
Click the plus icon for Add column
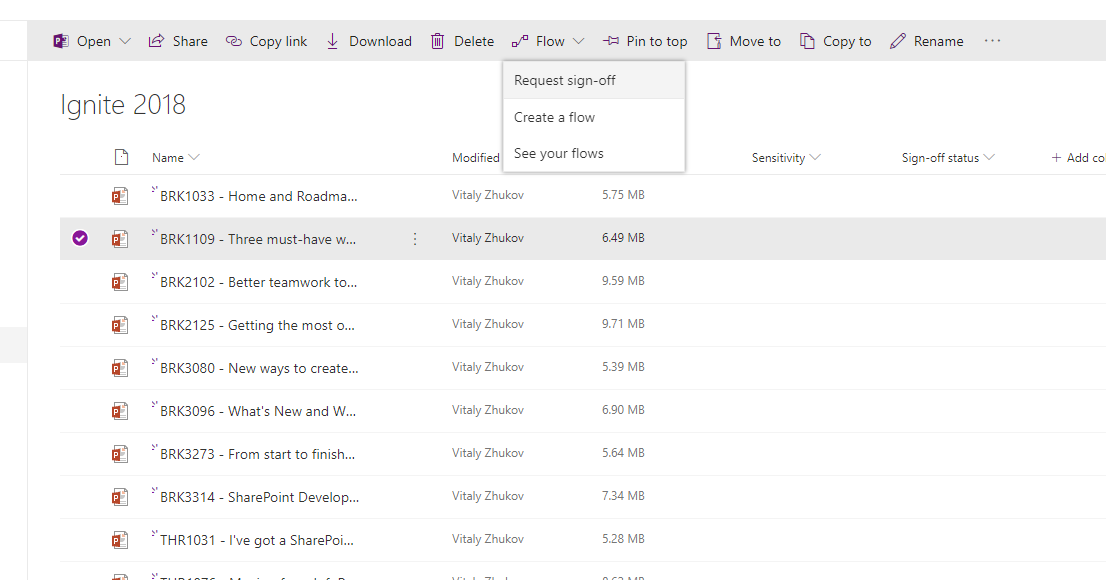point(1057,157)
